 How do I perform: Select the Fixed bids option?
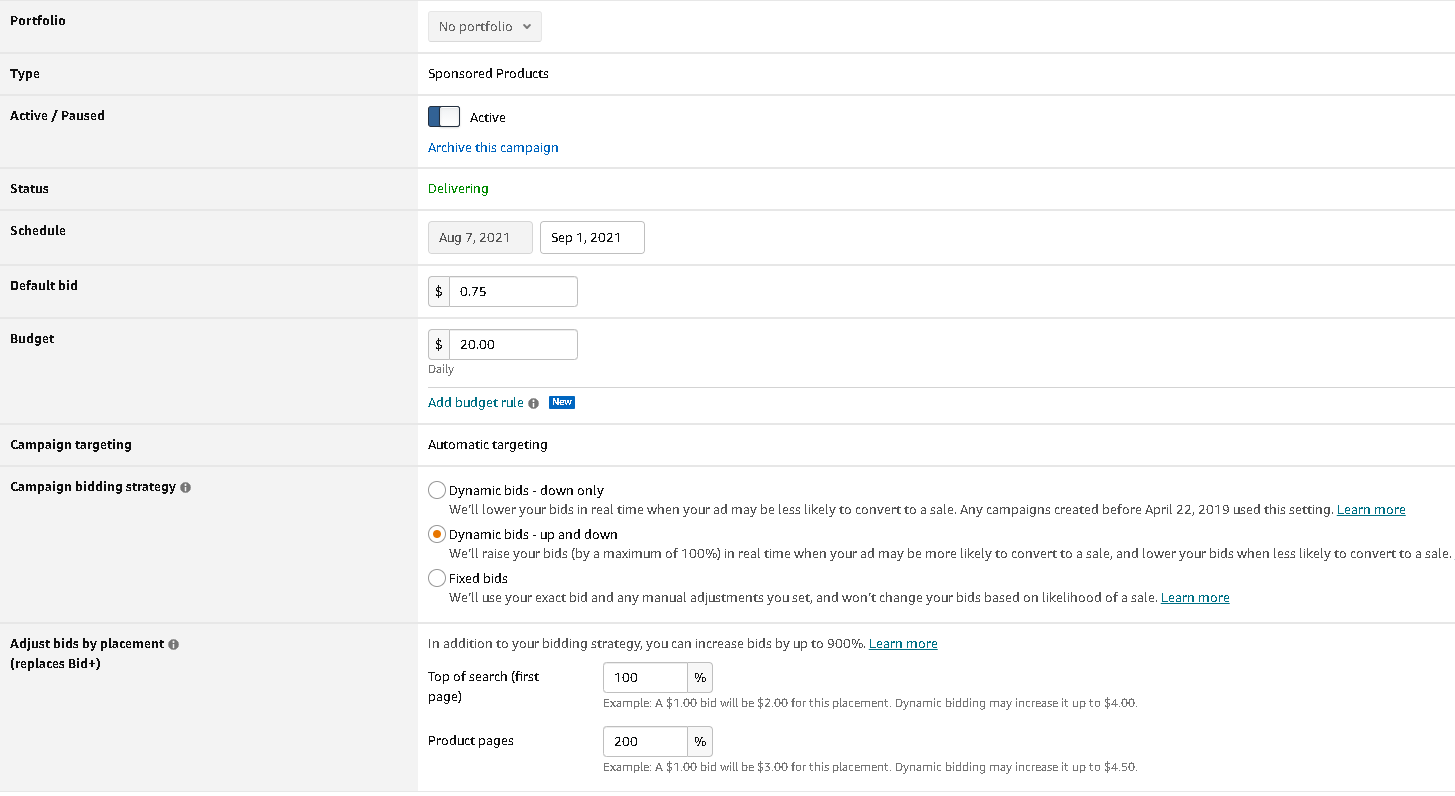437,578
